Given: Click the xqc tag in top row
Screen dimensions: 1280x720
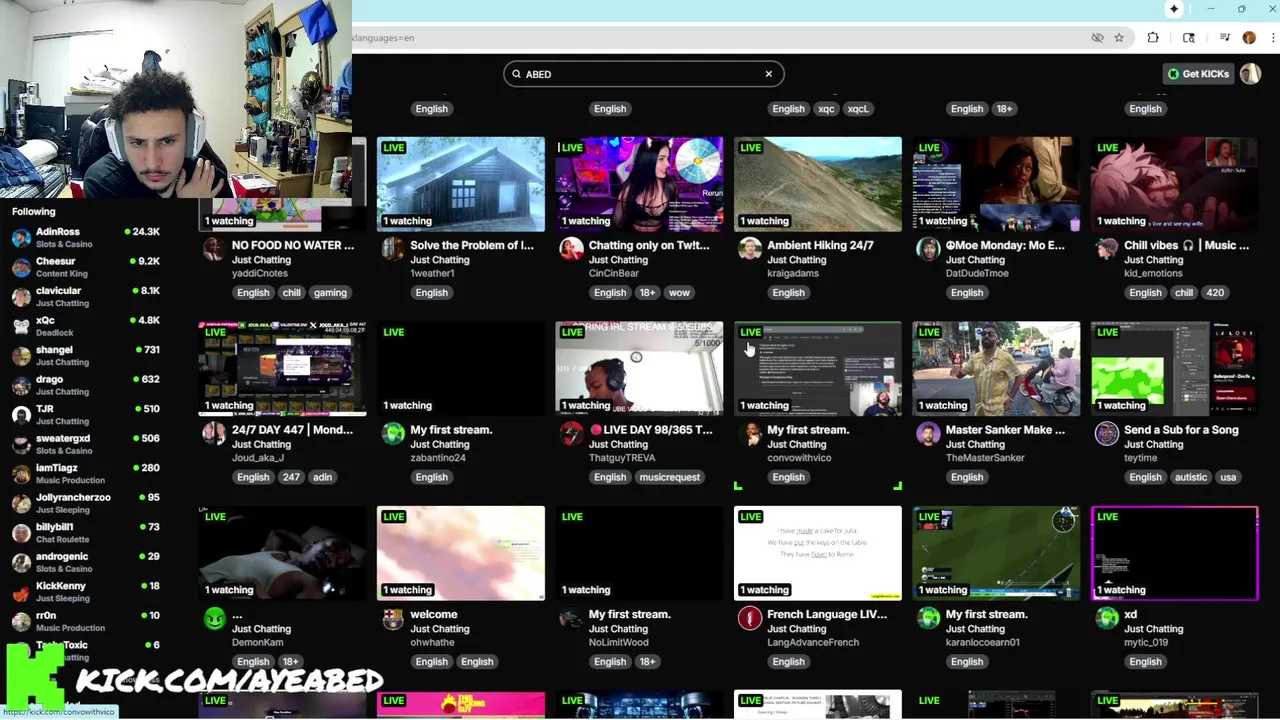Looking at the screenshot, I should [826, 109].
